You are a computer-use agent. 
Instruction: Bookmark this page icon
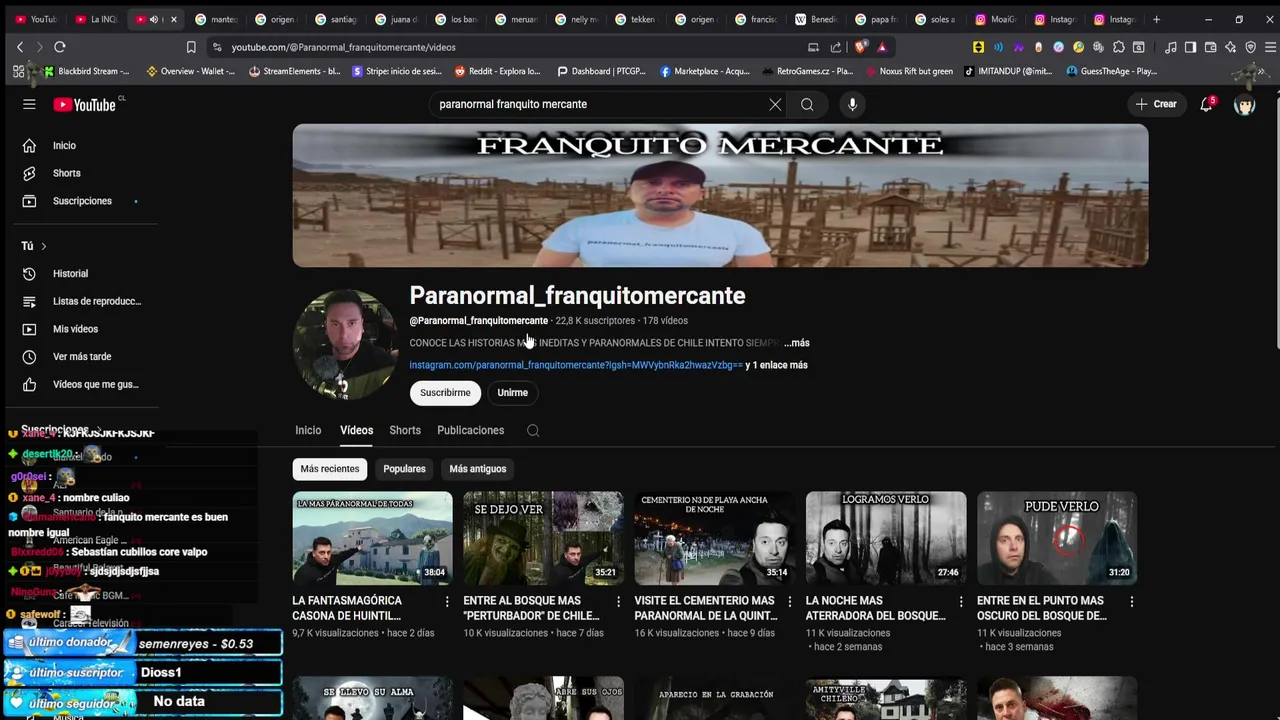point(191,47)
